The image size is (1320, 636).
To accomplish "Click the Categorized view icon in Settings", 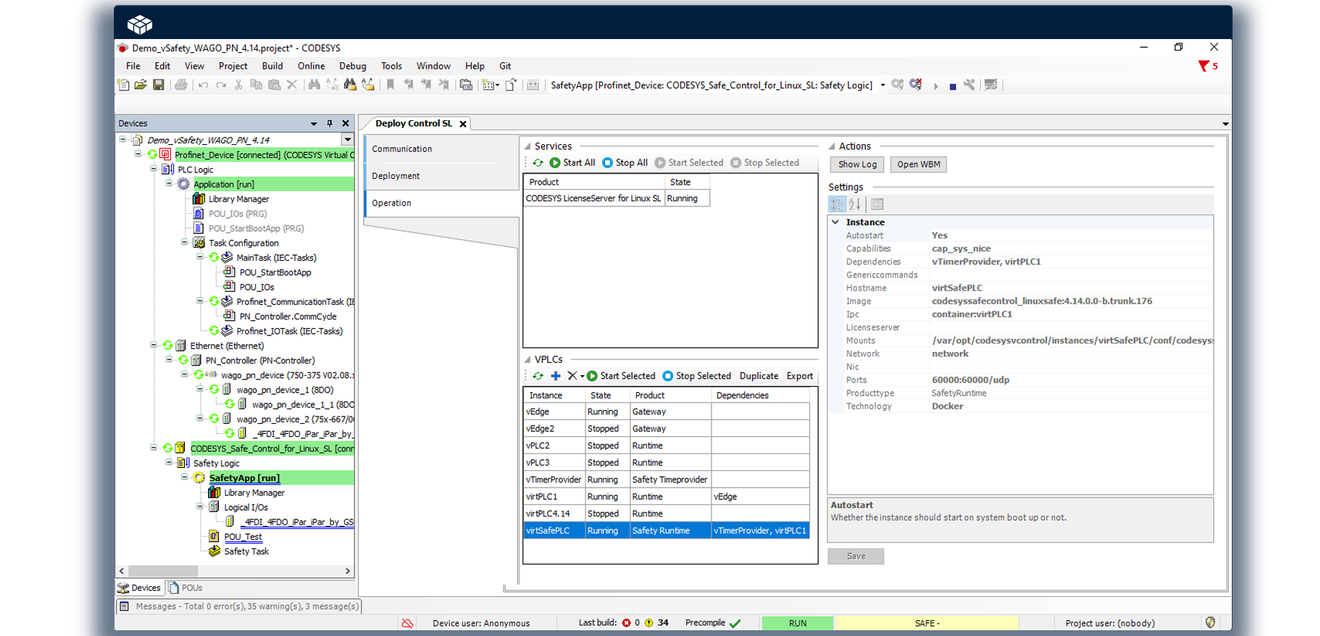I will (x=837, y=204).
